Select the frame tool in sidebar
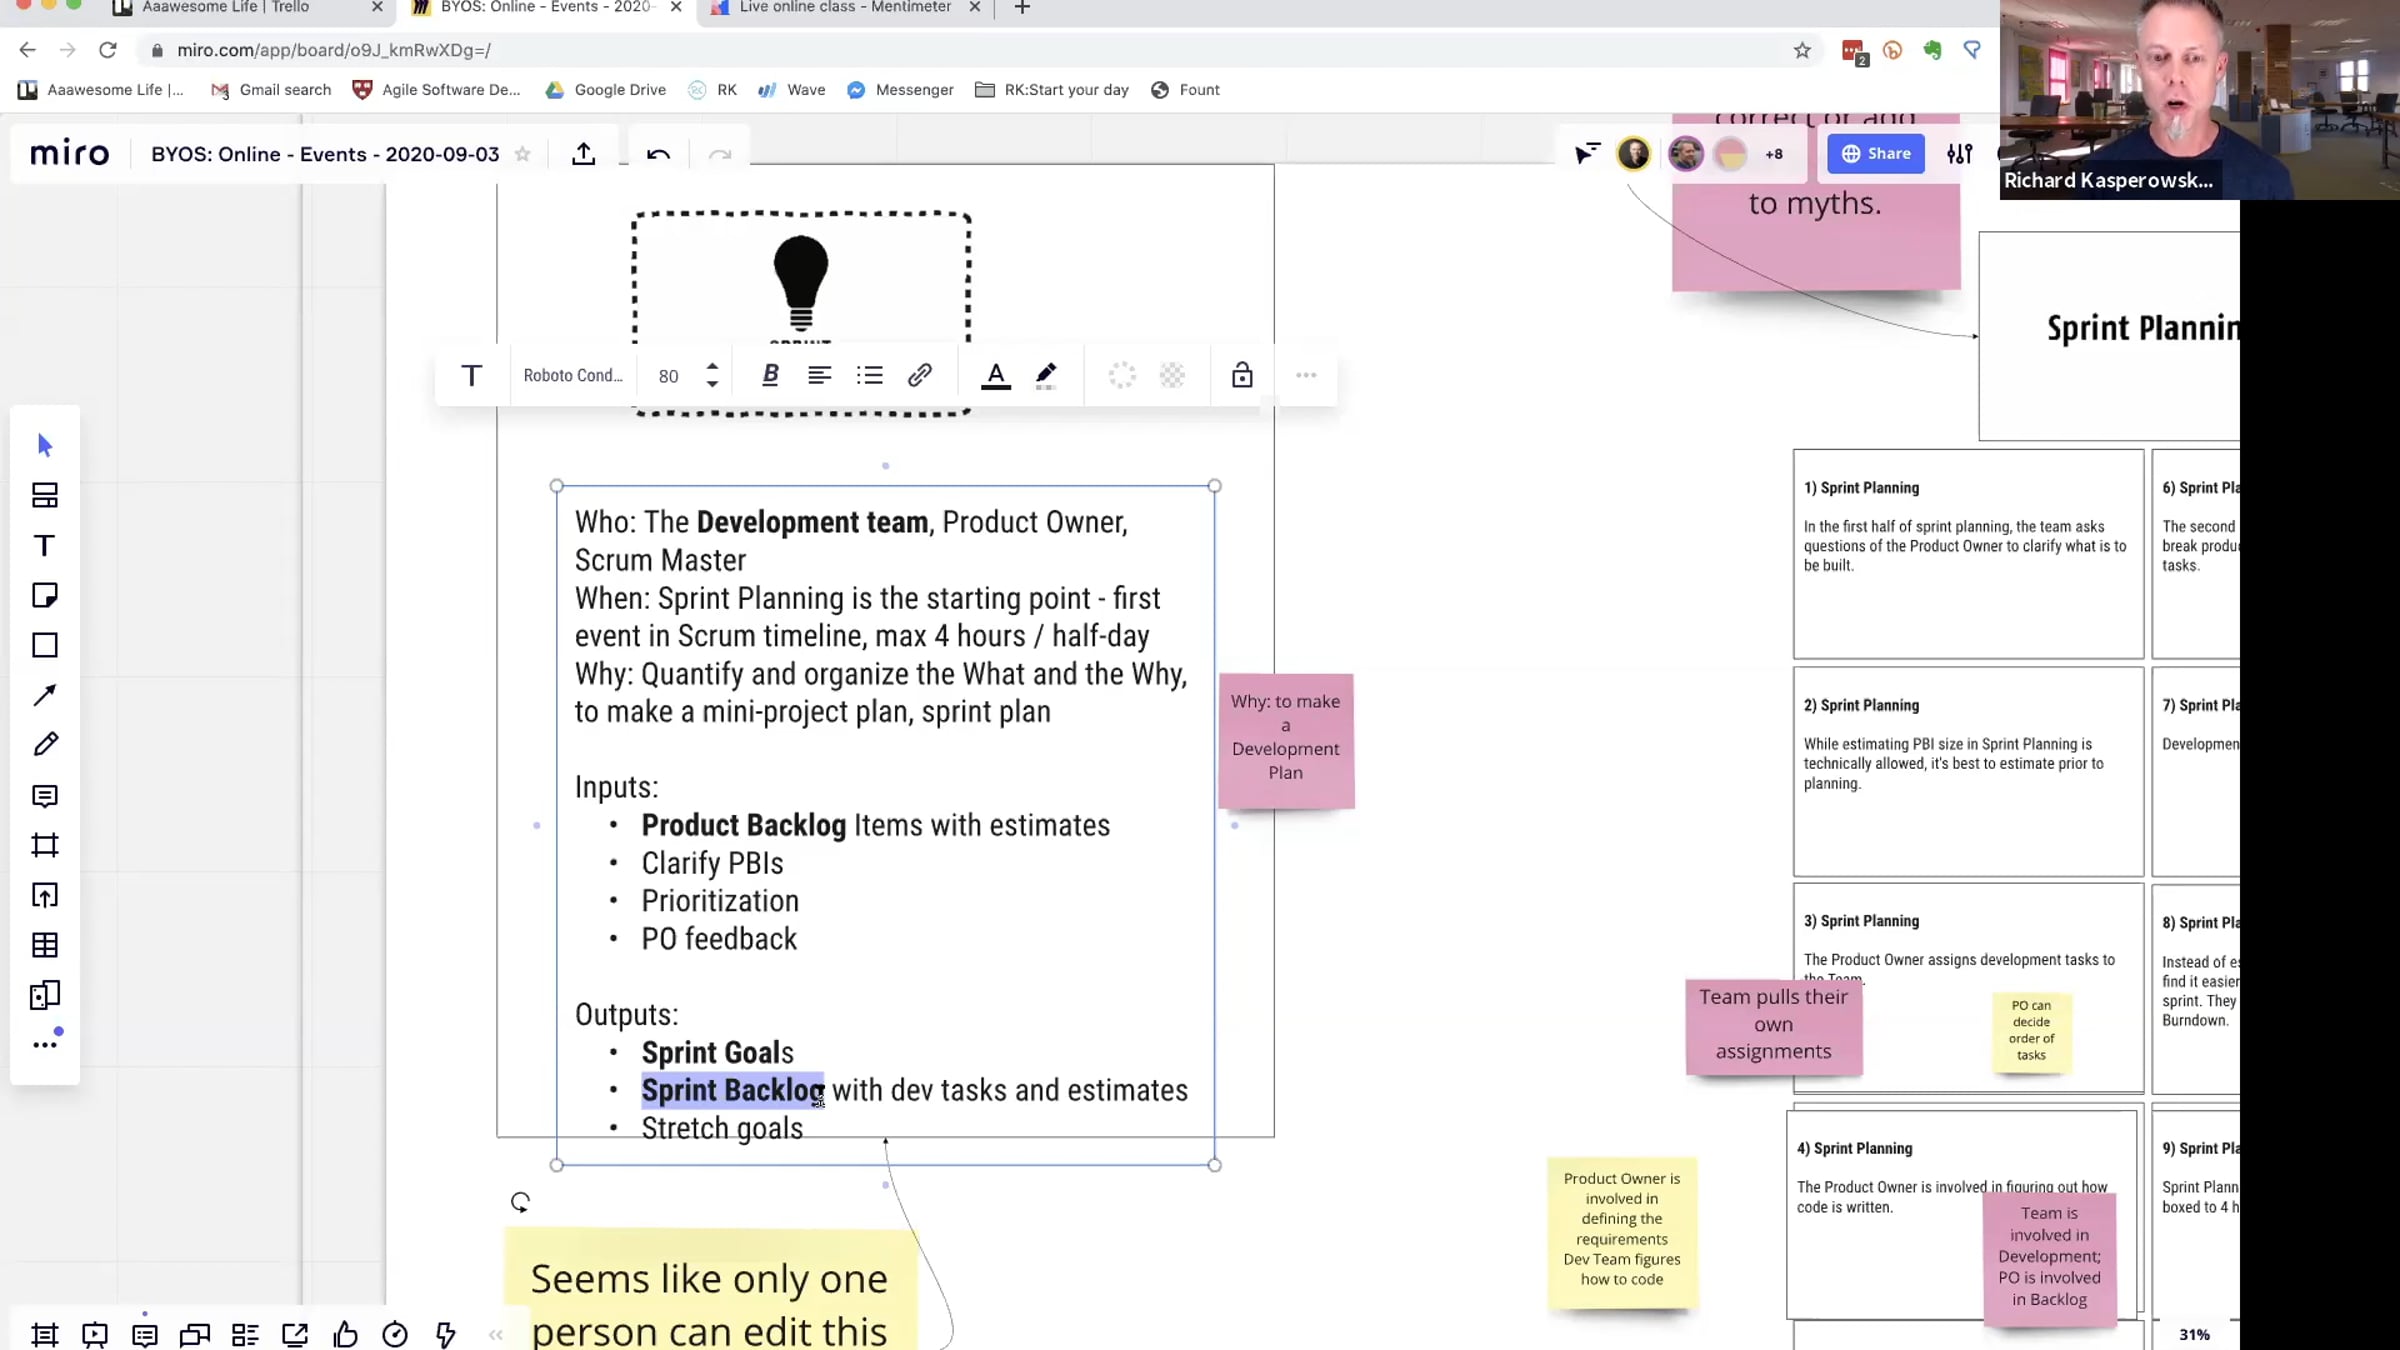The height and width of the screenshot is (1350, 2400). pos(45,845)
